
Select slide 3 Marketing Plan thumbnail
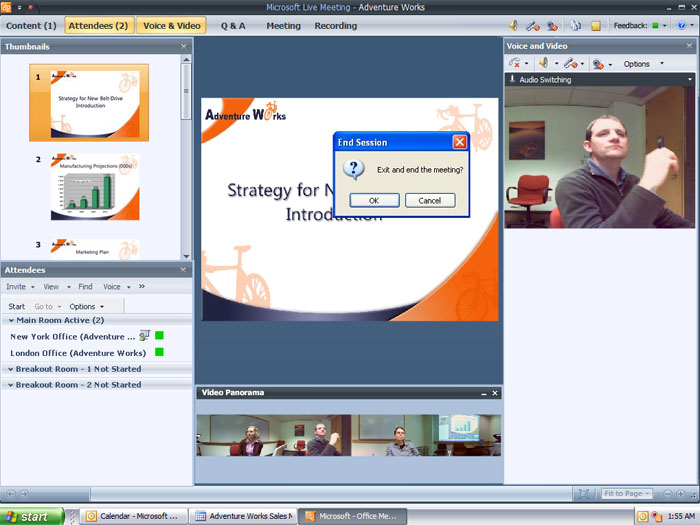tap(95, 249)
